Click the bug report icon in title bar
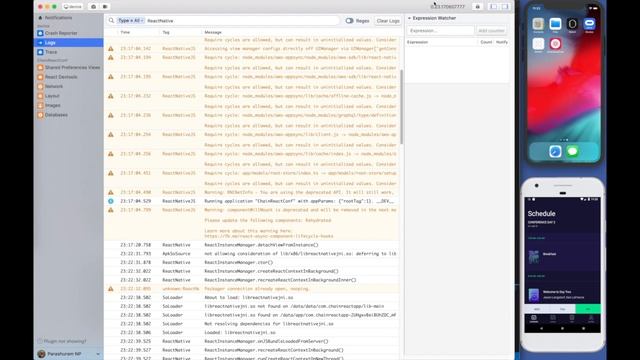The width and height of the screenshot is (640, 360). pyautogui.click(x=477, y=7)
